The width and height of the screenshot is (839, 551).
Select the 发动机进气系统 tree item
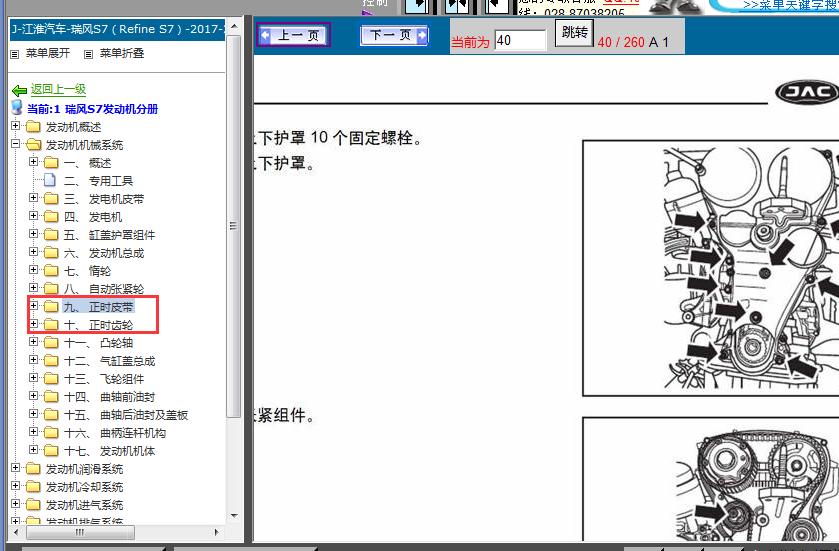pos(85,505)
